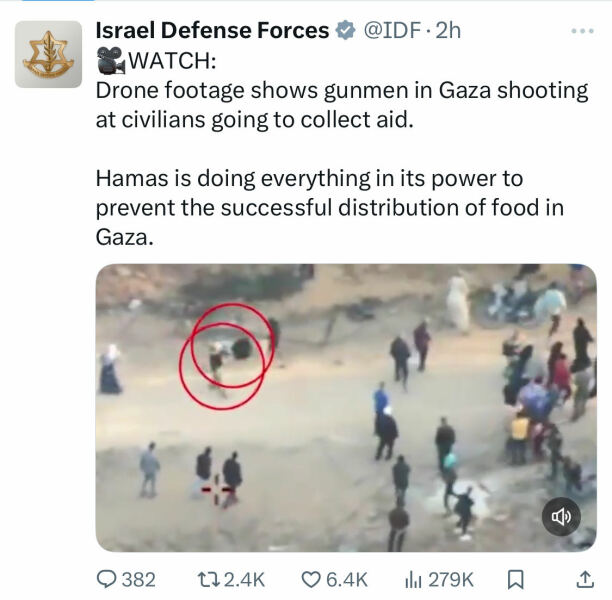The image size is (612, 600).
Task: Click the 382 replies count
Action: pyautogui.click(x=138, y=579)
